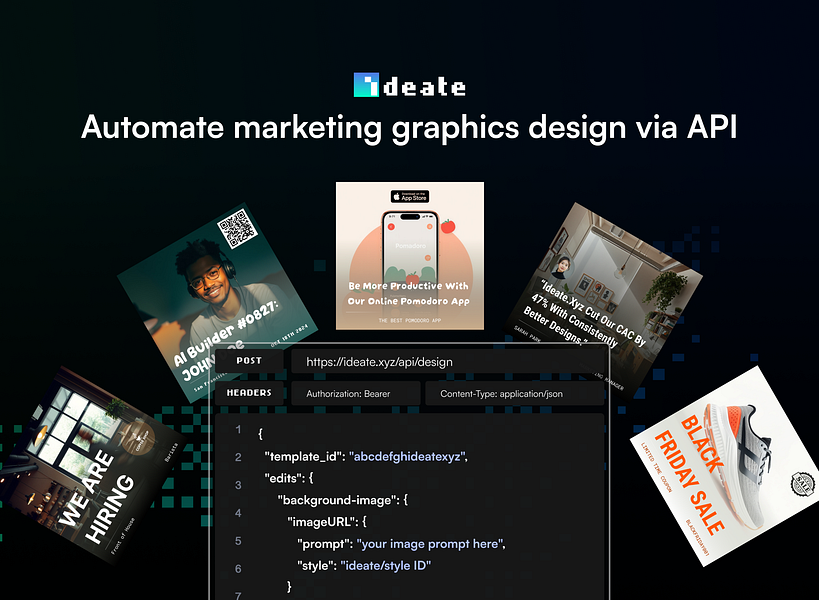Open the AI Builder #0827 badge thumbnail
Image resolution: width=819 pixels, height=600 pixels.
[217, 302]
